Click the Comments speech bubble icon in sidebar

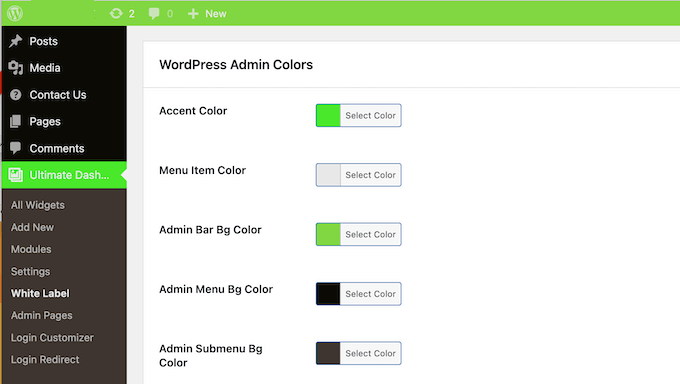pyautogui.click(x=16, y=148)
